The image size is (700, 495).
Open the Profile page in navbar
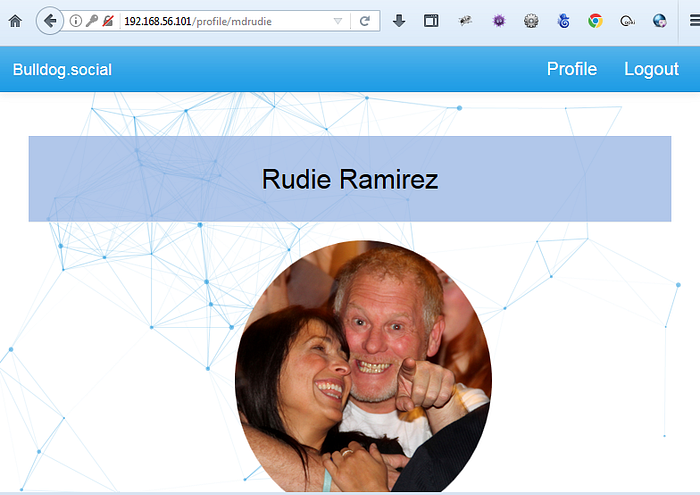pyautogui.click(x=571, y=69)
